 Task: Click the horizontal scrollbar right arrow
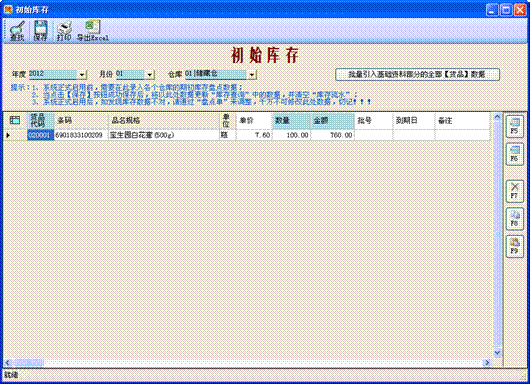(487, 362)
